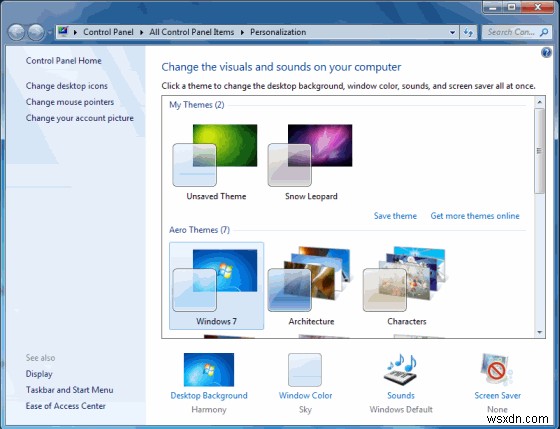The height and width of the screenshot is (429, 560).
Task: Expand the arrow before Control Panel breadcrumb
Action: click(75, 32)
